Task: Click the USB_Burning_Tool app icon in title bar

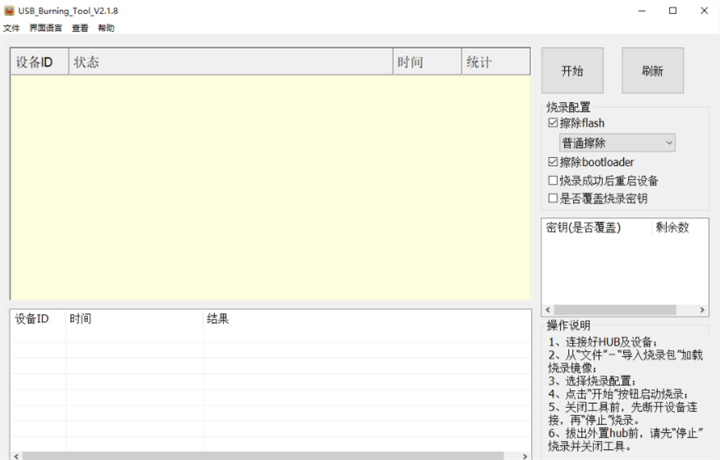Action: click(9, 10)
